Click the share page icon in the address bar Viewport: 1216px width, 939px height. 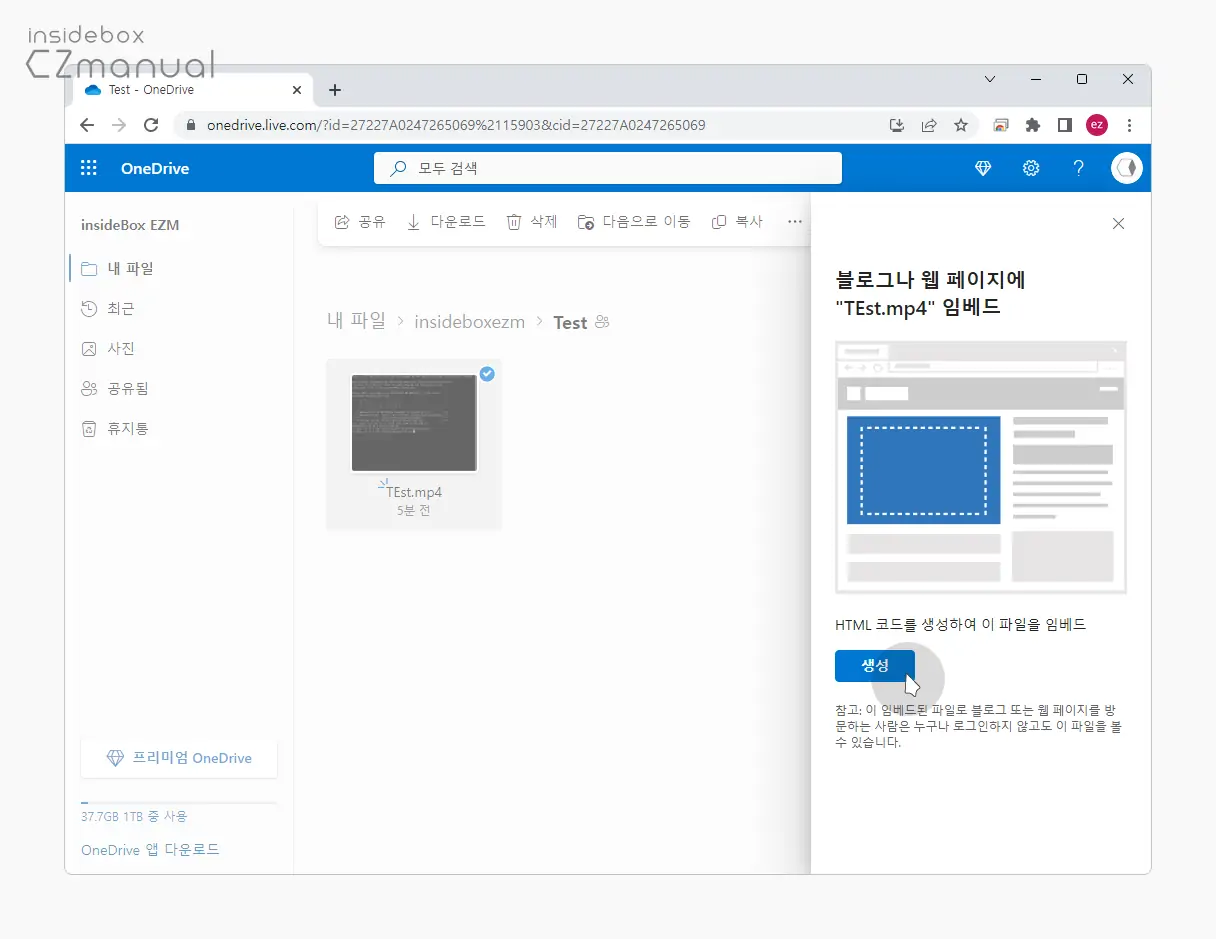coord(929,125)
